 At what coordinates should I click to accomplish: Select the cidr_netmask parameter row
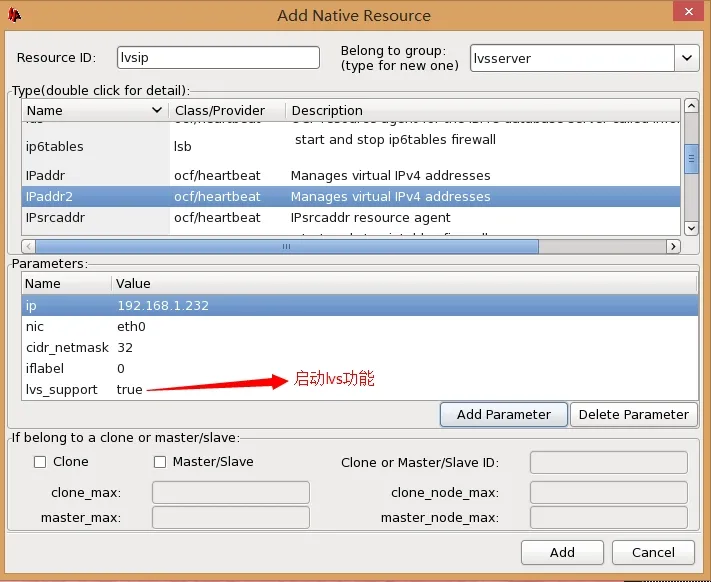tap(360, 348)
